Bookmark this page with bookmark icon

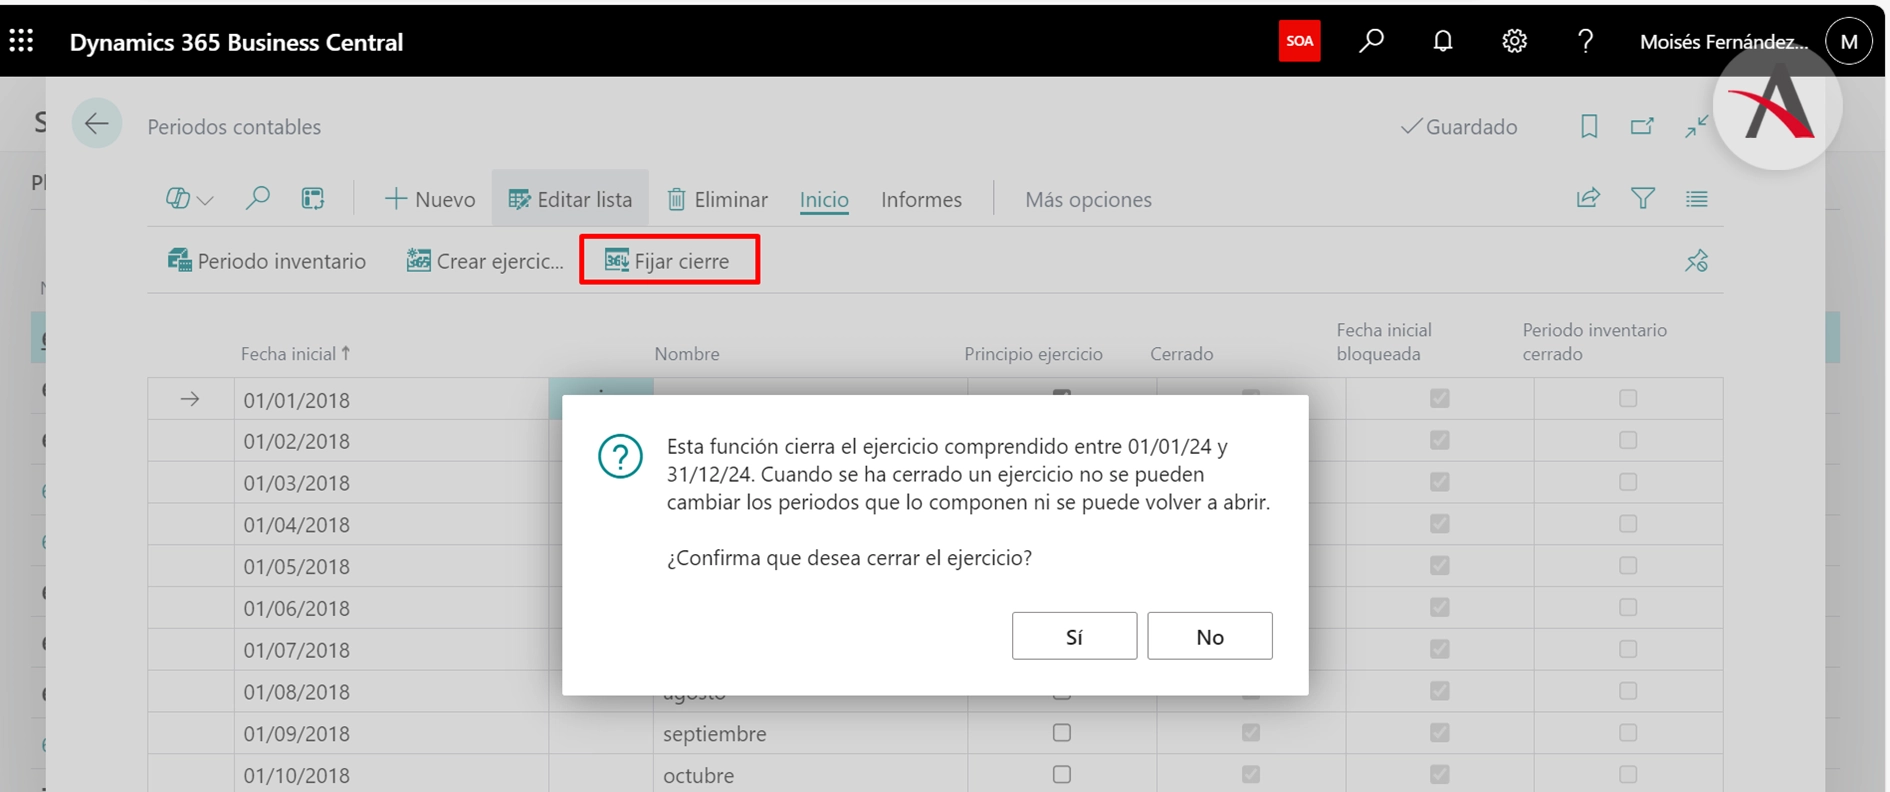coord(1589,127)
